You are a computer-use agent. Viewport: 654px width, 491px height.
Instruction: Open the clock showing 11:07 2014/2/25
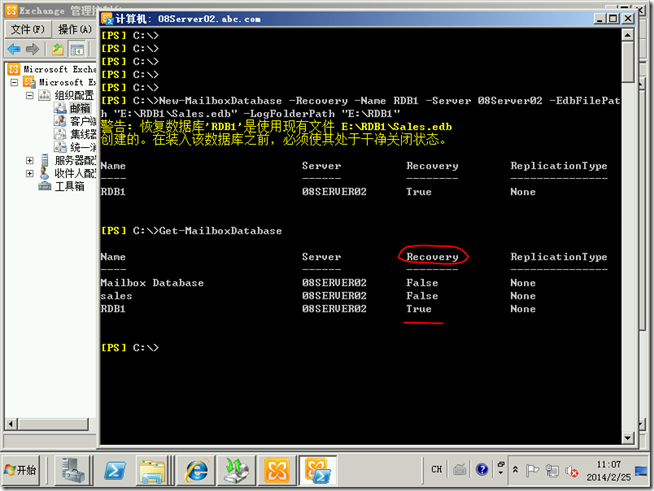click(x=609, y=471)
